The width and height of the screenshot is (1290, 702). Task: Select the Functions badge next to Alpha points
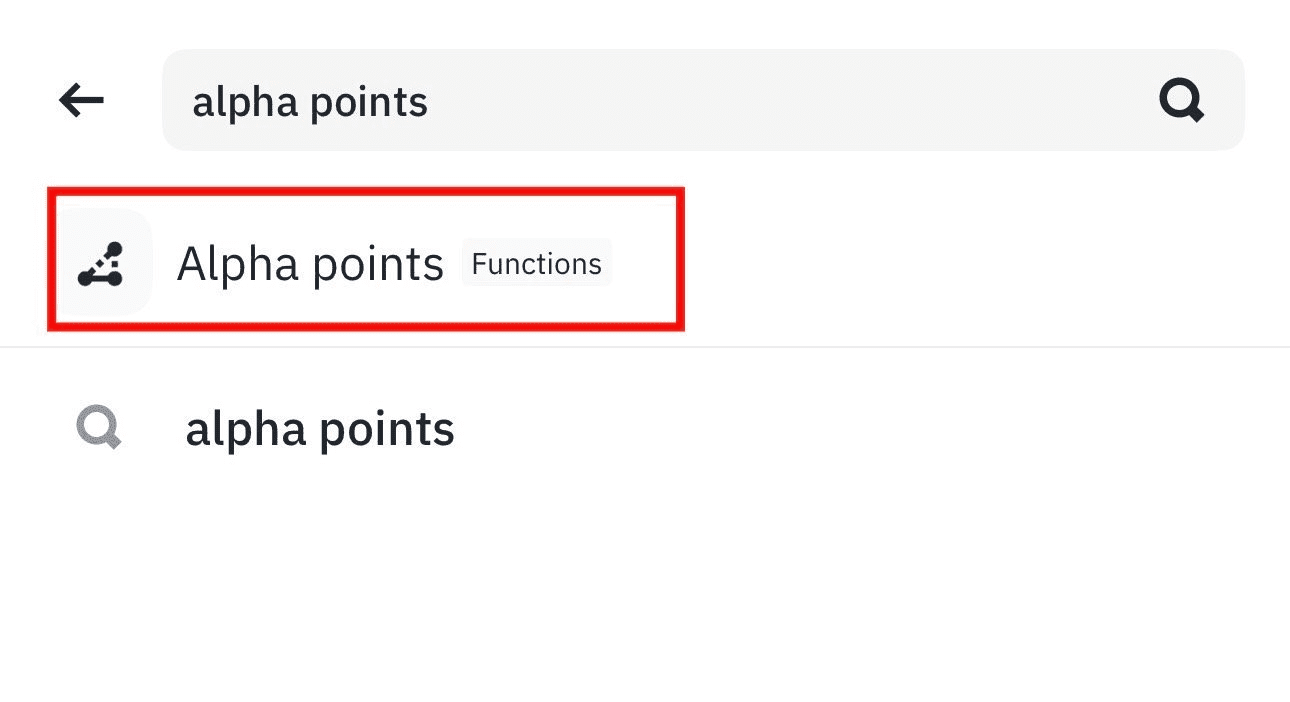[x=536, y=264]
